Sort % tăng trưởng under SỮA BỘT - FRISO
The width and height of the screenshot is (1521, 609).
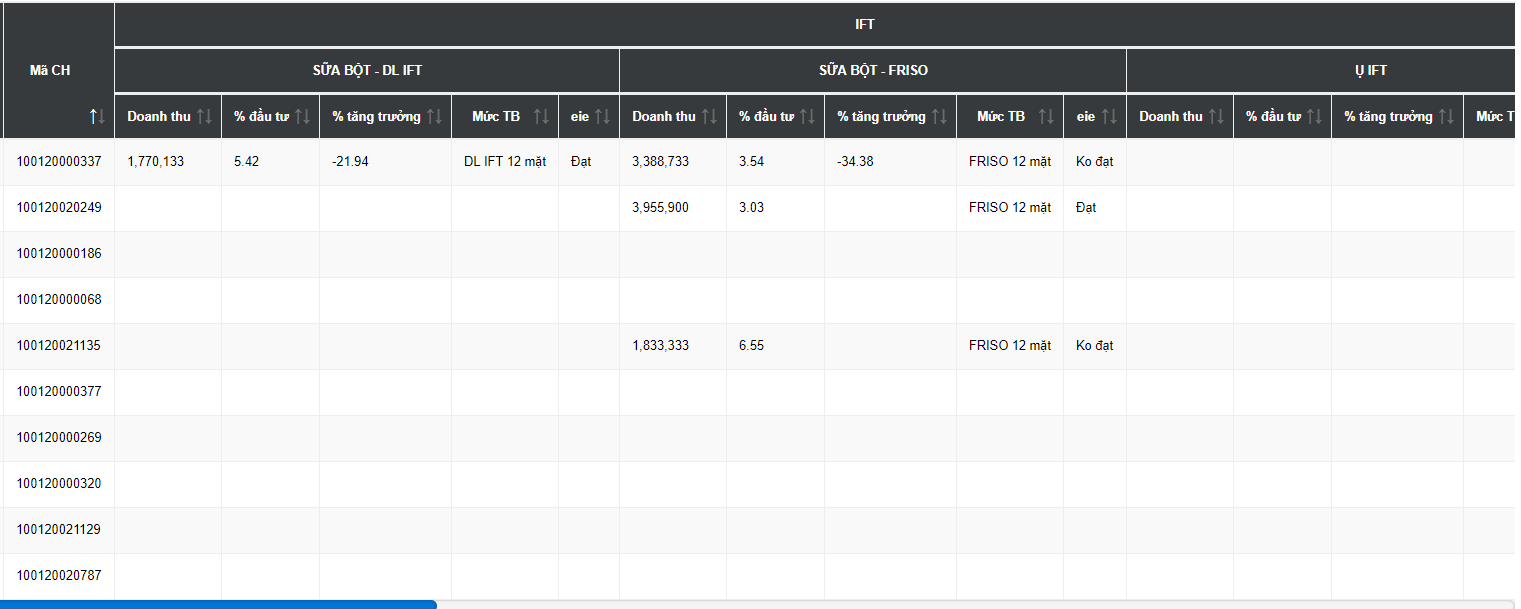pyautogui.click(x=939, y=117)
